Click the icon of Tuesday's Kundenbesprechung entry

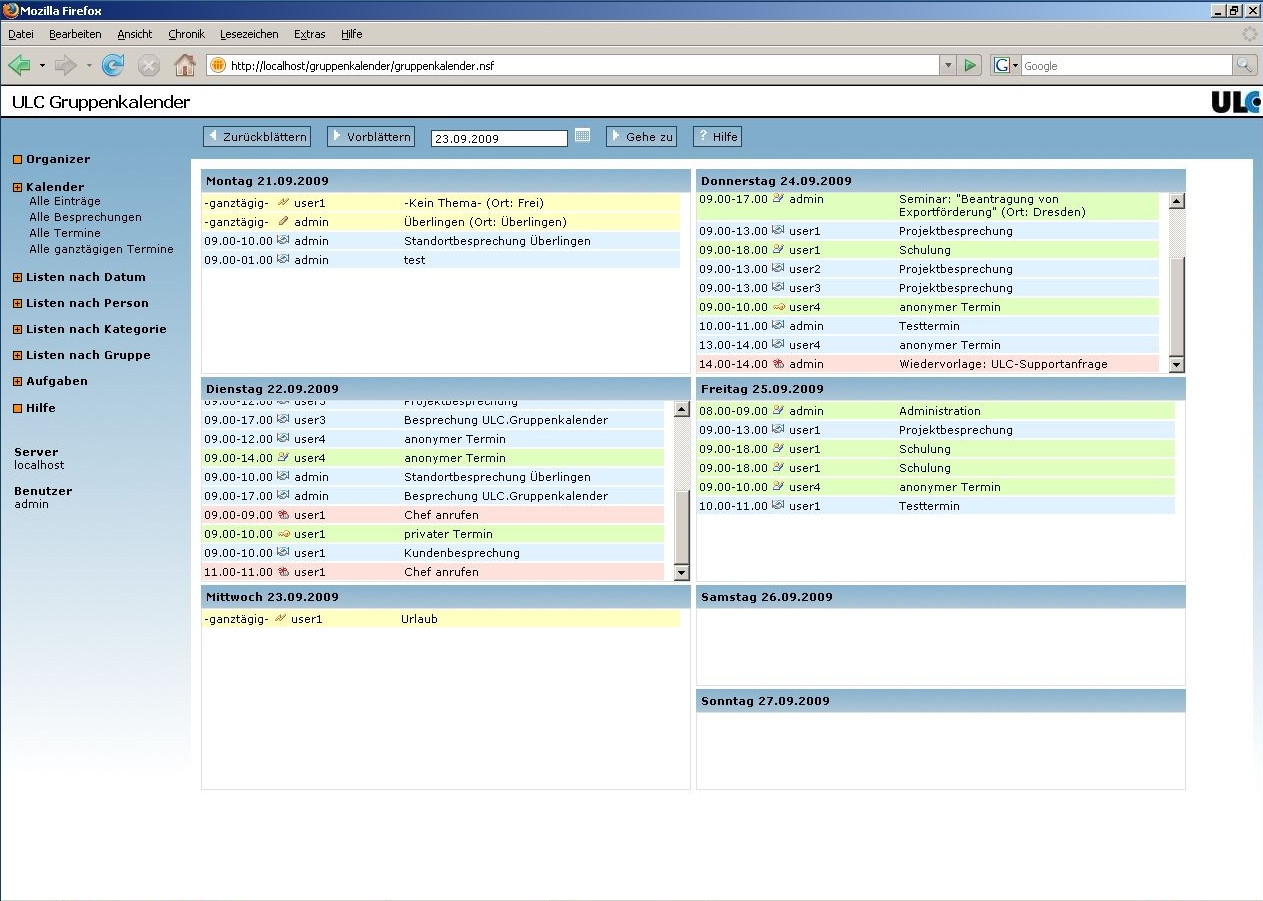tap(282, 553)
